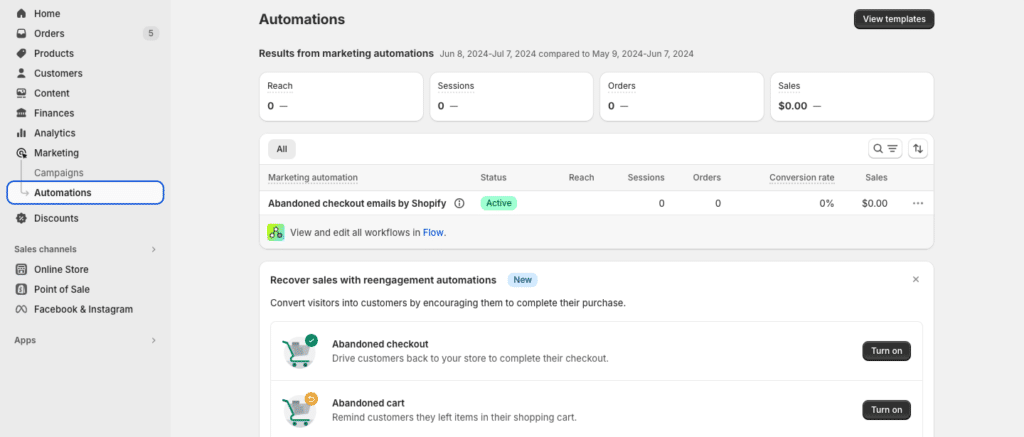Screen dimensions: 1024x437
Task: Click the Reach metric card
Action: [341, 97]
